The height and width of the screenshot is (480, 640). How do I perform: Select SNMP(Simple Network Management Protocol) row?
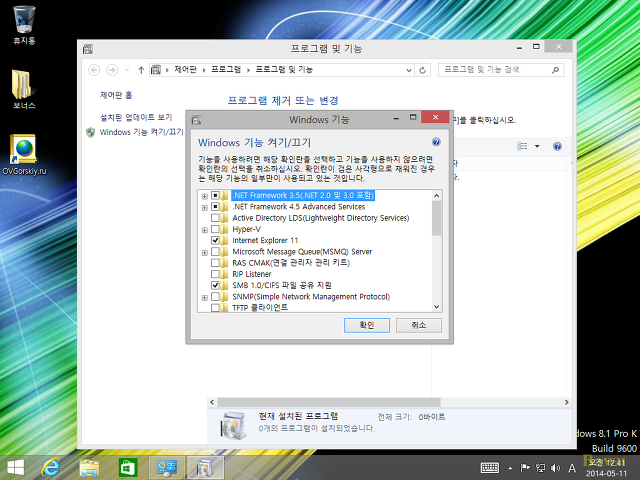pos(311,297)
